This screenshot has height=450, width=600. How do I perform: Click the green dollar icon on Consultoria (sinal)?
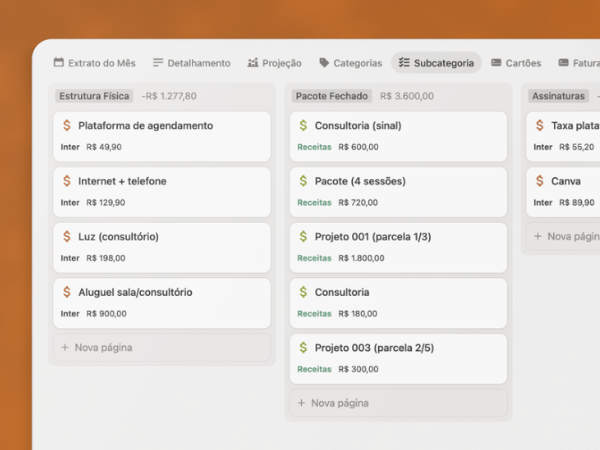pyautogui.click(x=303, y=126)
